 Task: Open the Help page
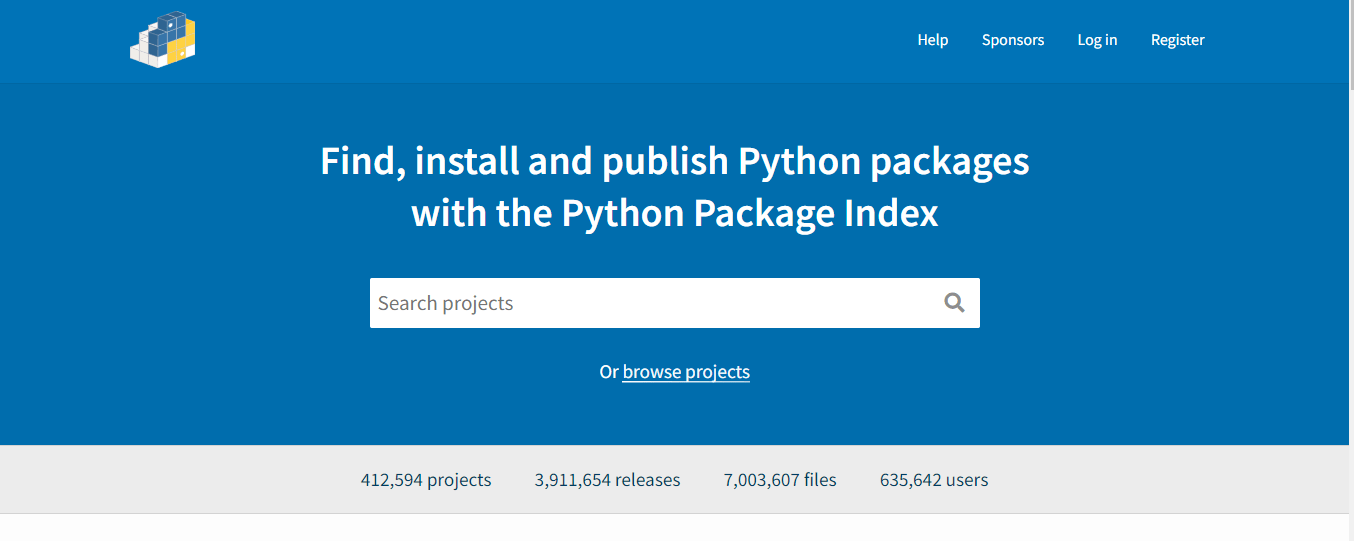932,40
